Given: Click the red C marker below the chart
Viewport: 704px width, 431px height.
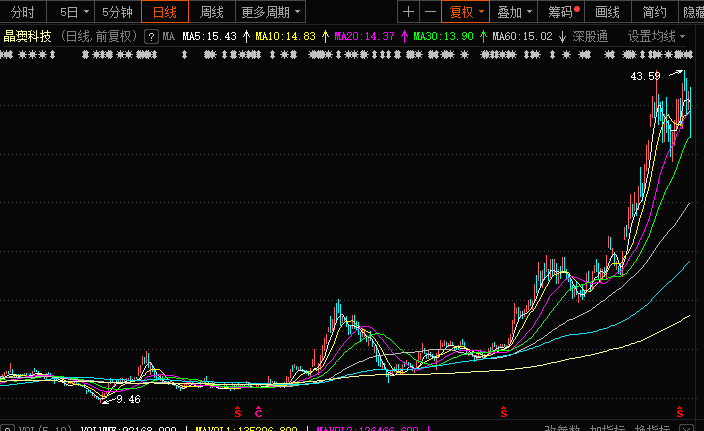Looking at the screenshot, I should click(258, 412).
